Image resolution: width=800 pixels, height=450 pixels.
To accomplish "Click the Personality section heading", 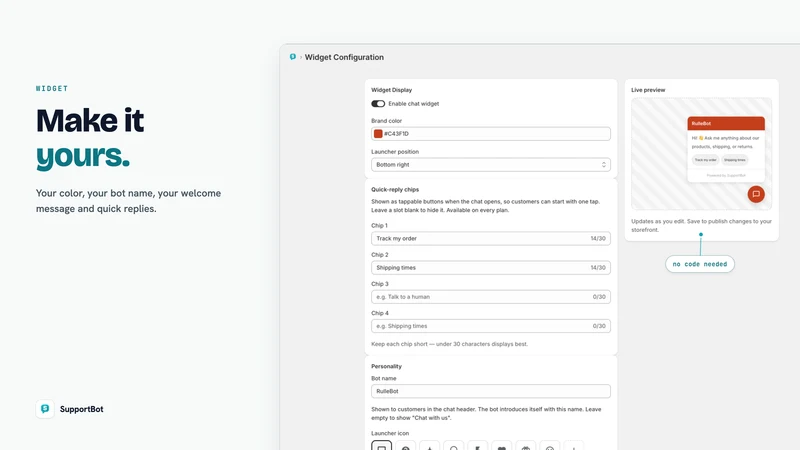I will point(386,366).
